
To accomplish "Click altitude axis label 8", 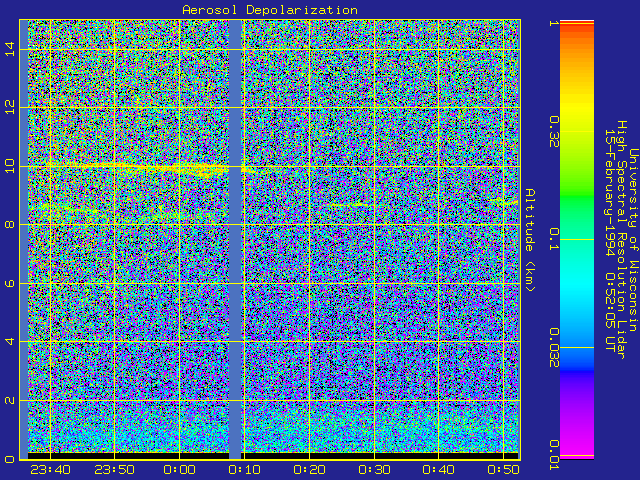I will (x=9, y=224).
